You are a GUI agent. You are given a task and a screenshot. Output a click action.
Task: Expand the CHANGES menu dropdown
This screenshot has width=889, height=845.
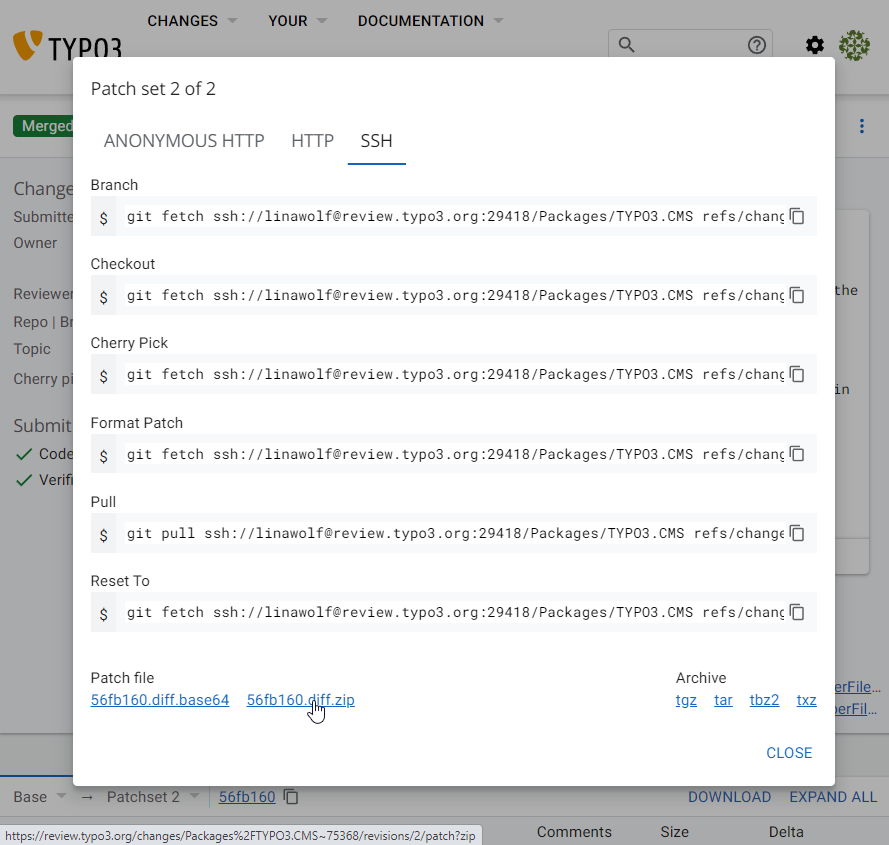[192, 21]
